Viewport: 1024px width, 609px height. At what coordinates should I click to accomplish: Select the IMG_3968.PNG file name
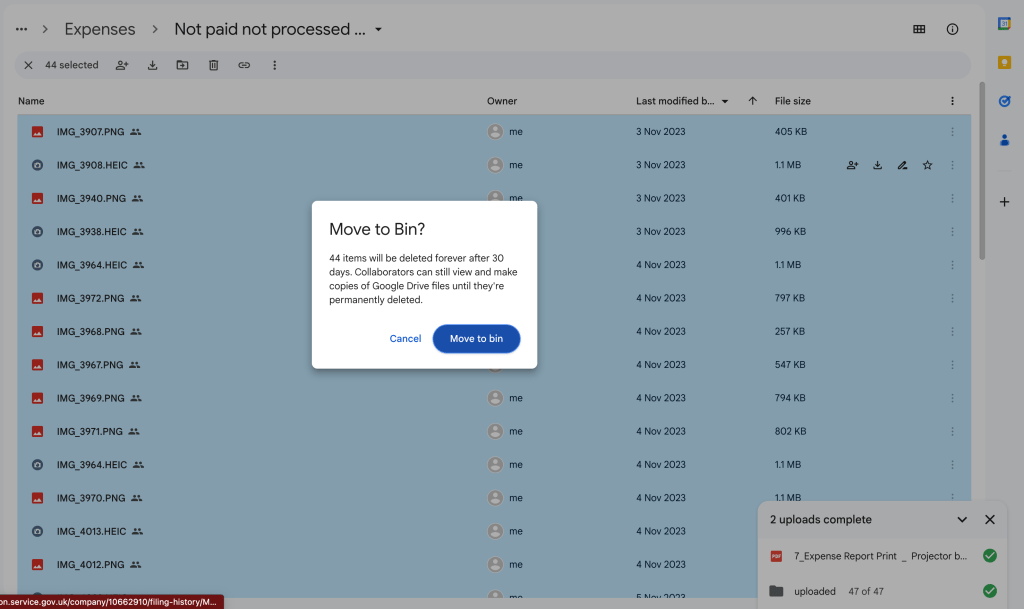pyautogui.click(x=90, y=332)
